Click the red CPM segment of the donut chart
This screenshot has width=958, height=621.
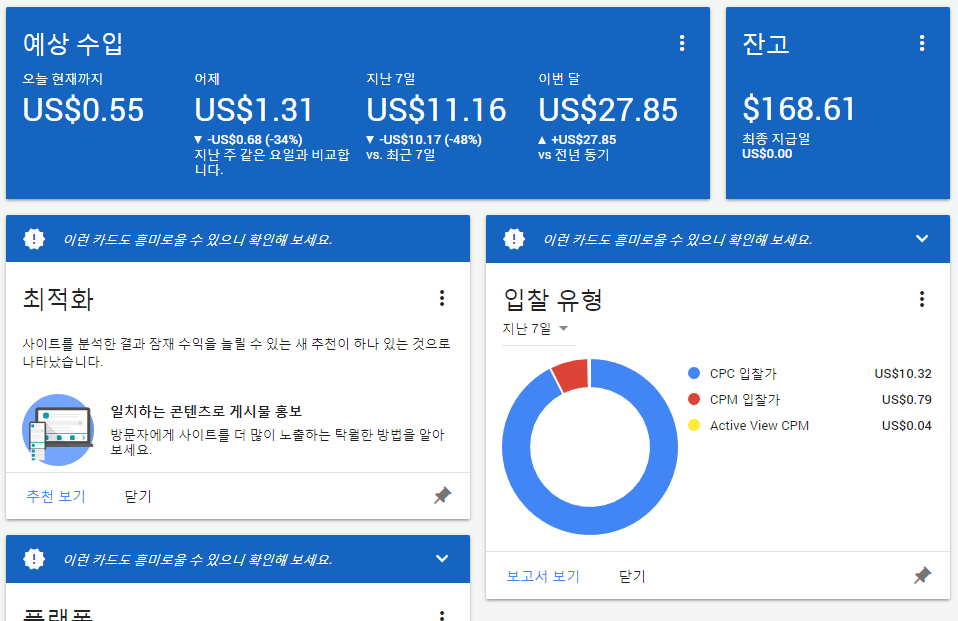point(571,374)
